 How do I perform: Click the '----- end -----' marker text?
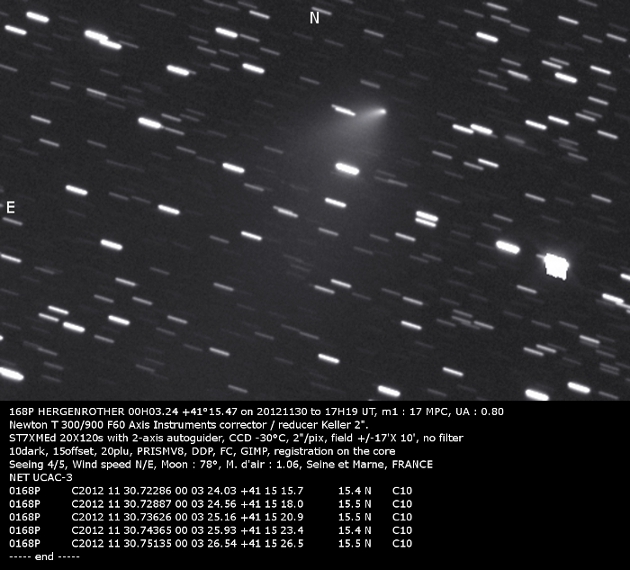44,557
